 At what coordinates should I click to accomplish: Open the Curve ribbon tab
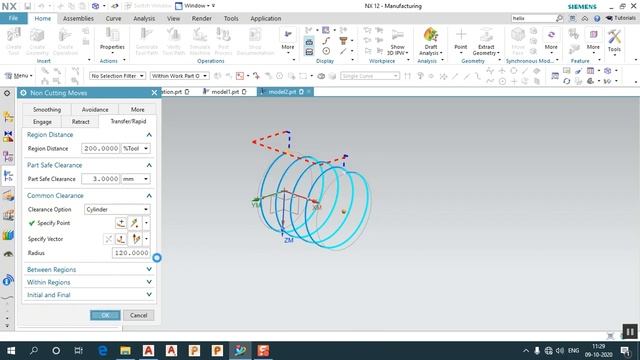(113, 18)
